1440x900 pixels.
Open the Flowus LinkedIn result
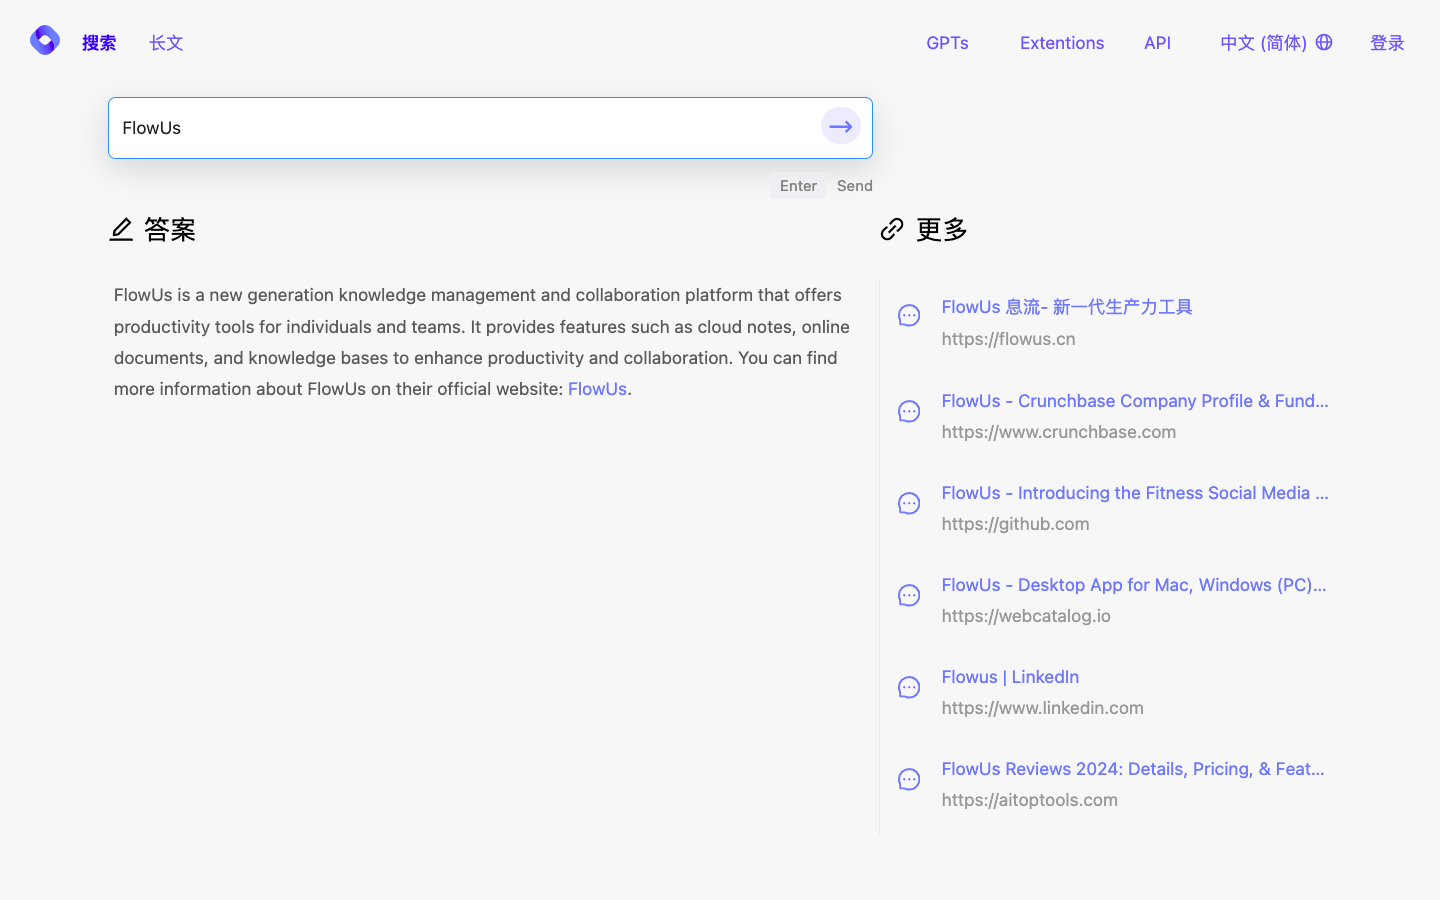pyautogui.click(x=1010, y=677)
